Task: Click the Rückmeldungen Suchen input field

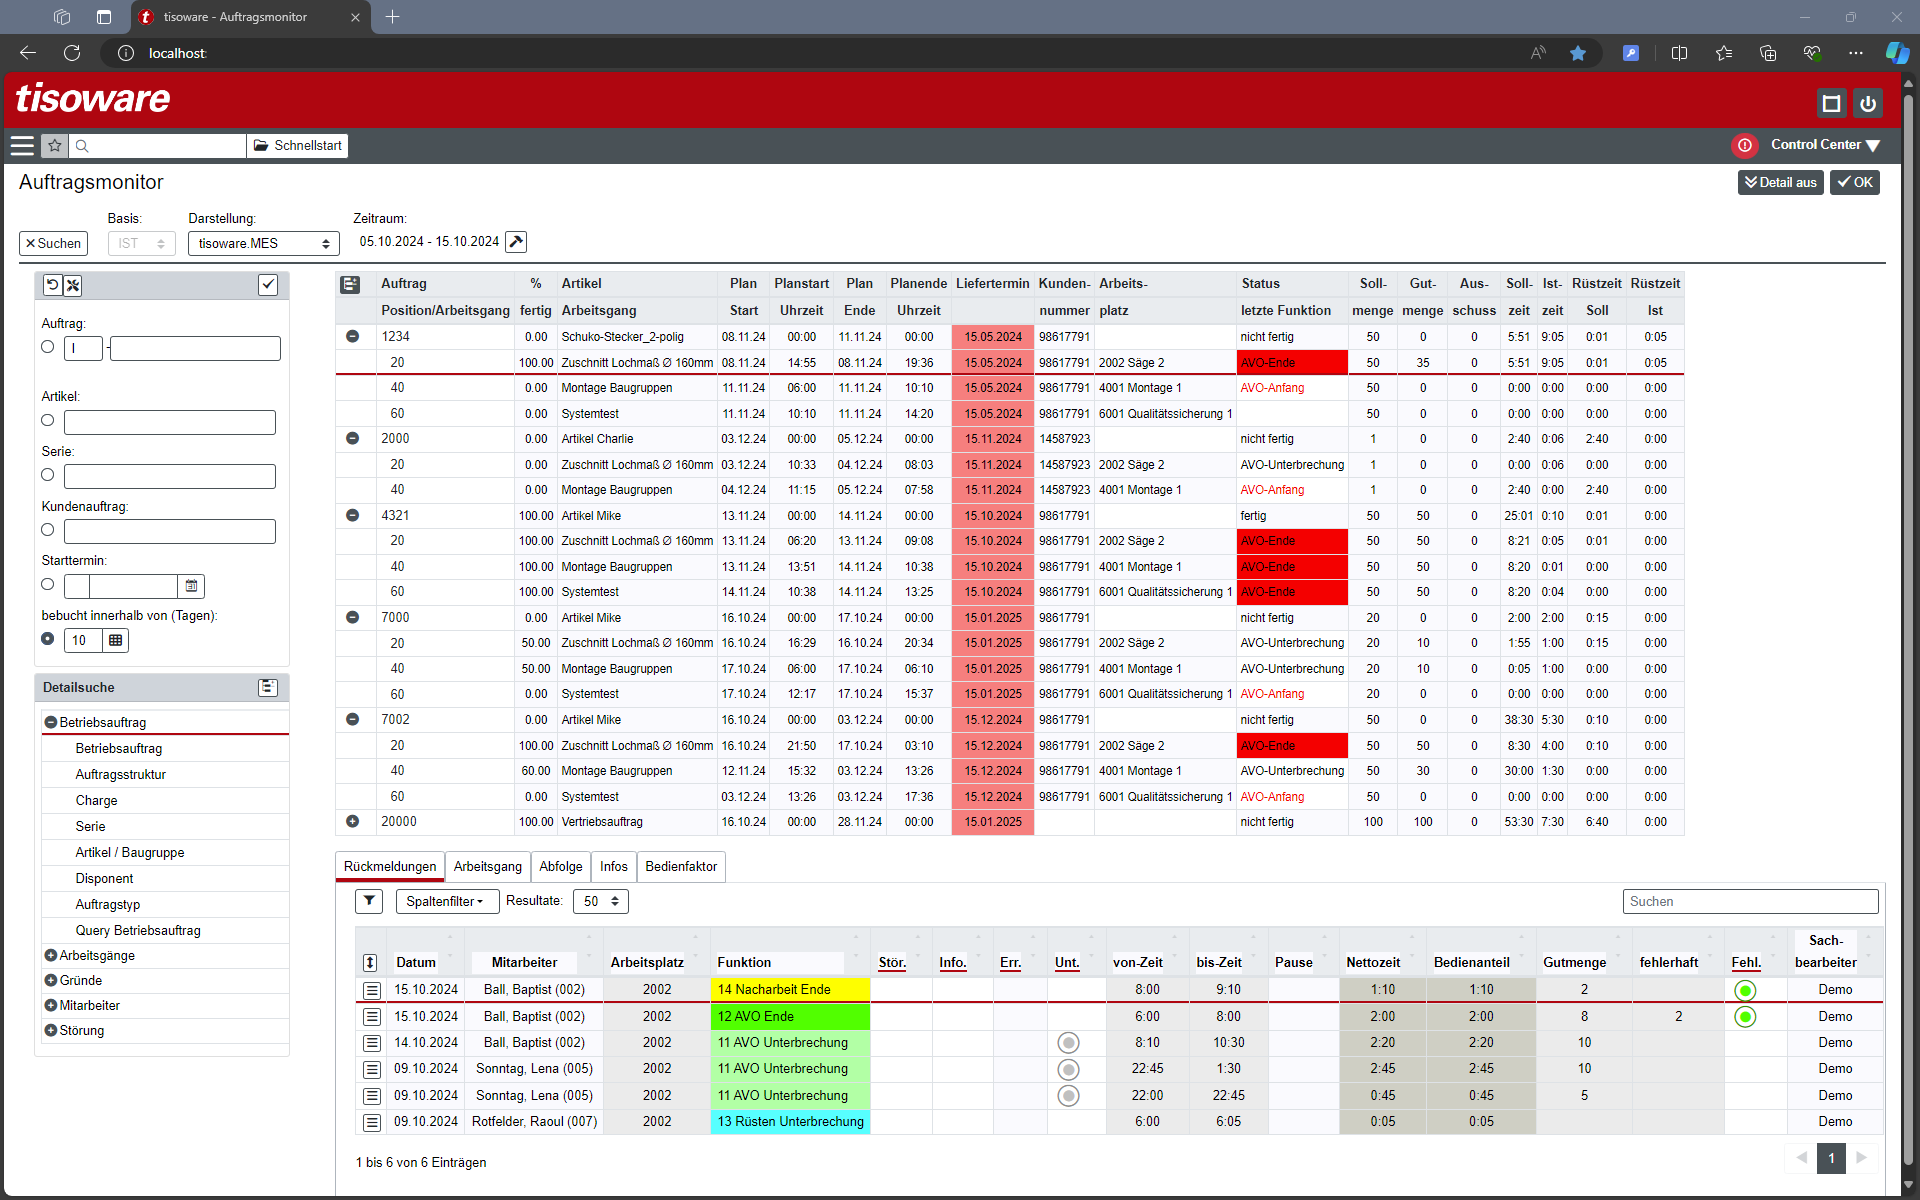Action: tap(1750, 902)
